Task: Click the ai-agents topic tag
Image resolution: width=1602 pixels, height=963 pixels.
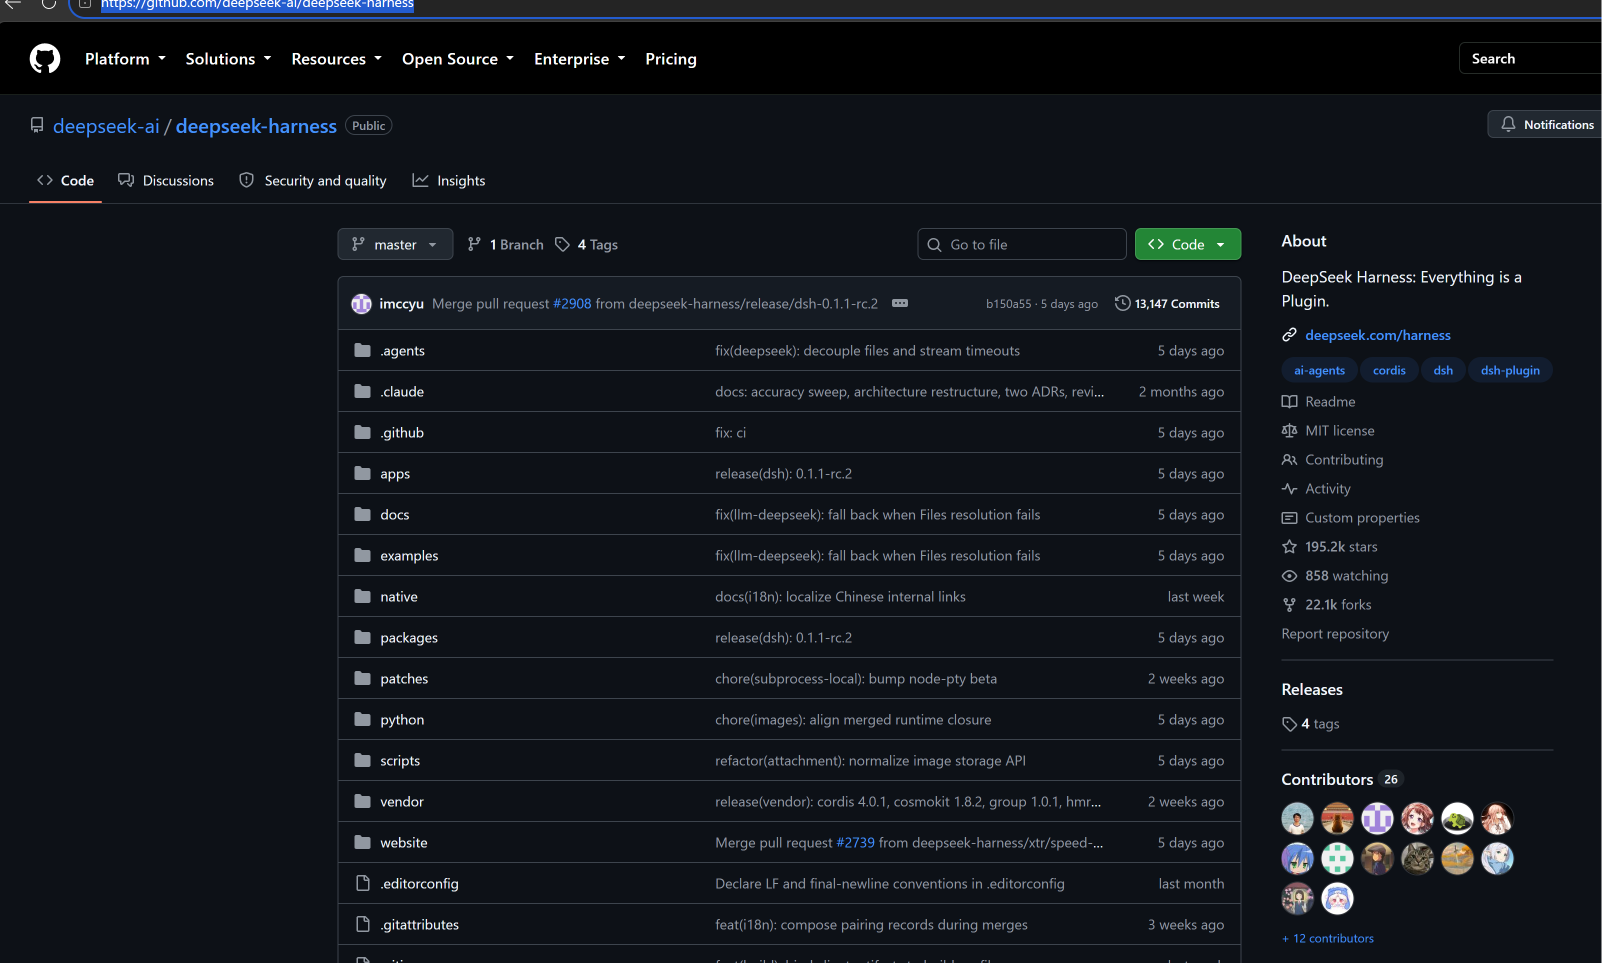Action: click(x=1319, y=370)
